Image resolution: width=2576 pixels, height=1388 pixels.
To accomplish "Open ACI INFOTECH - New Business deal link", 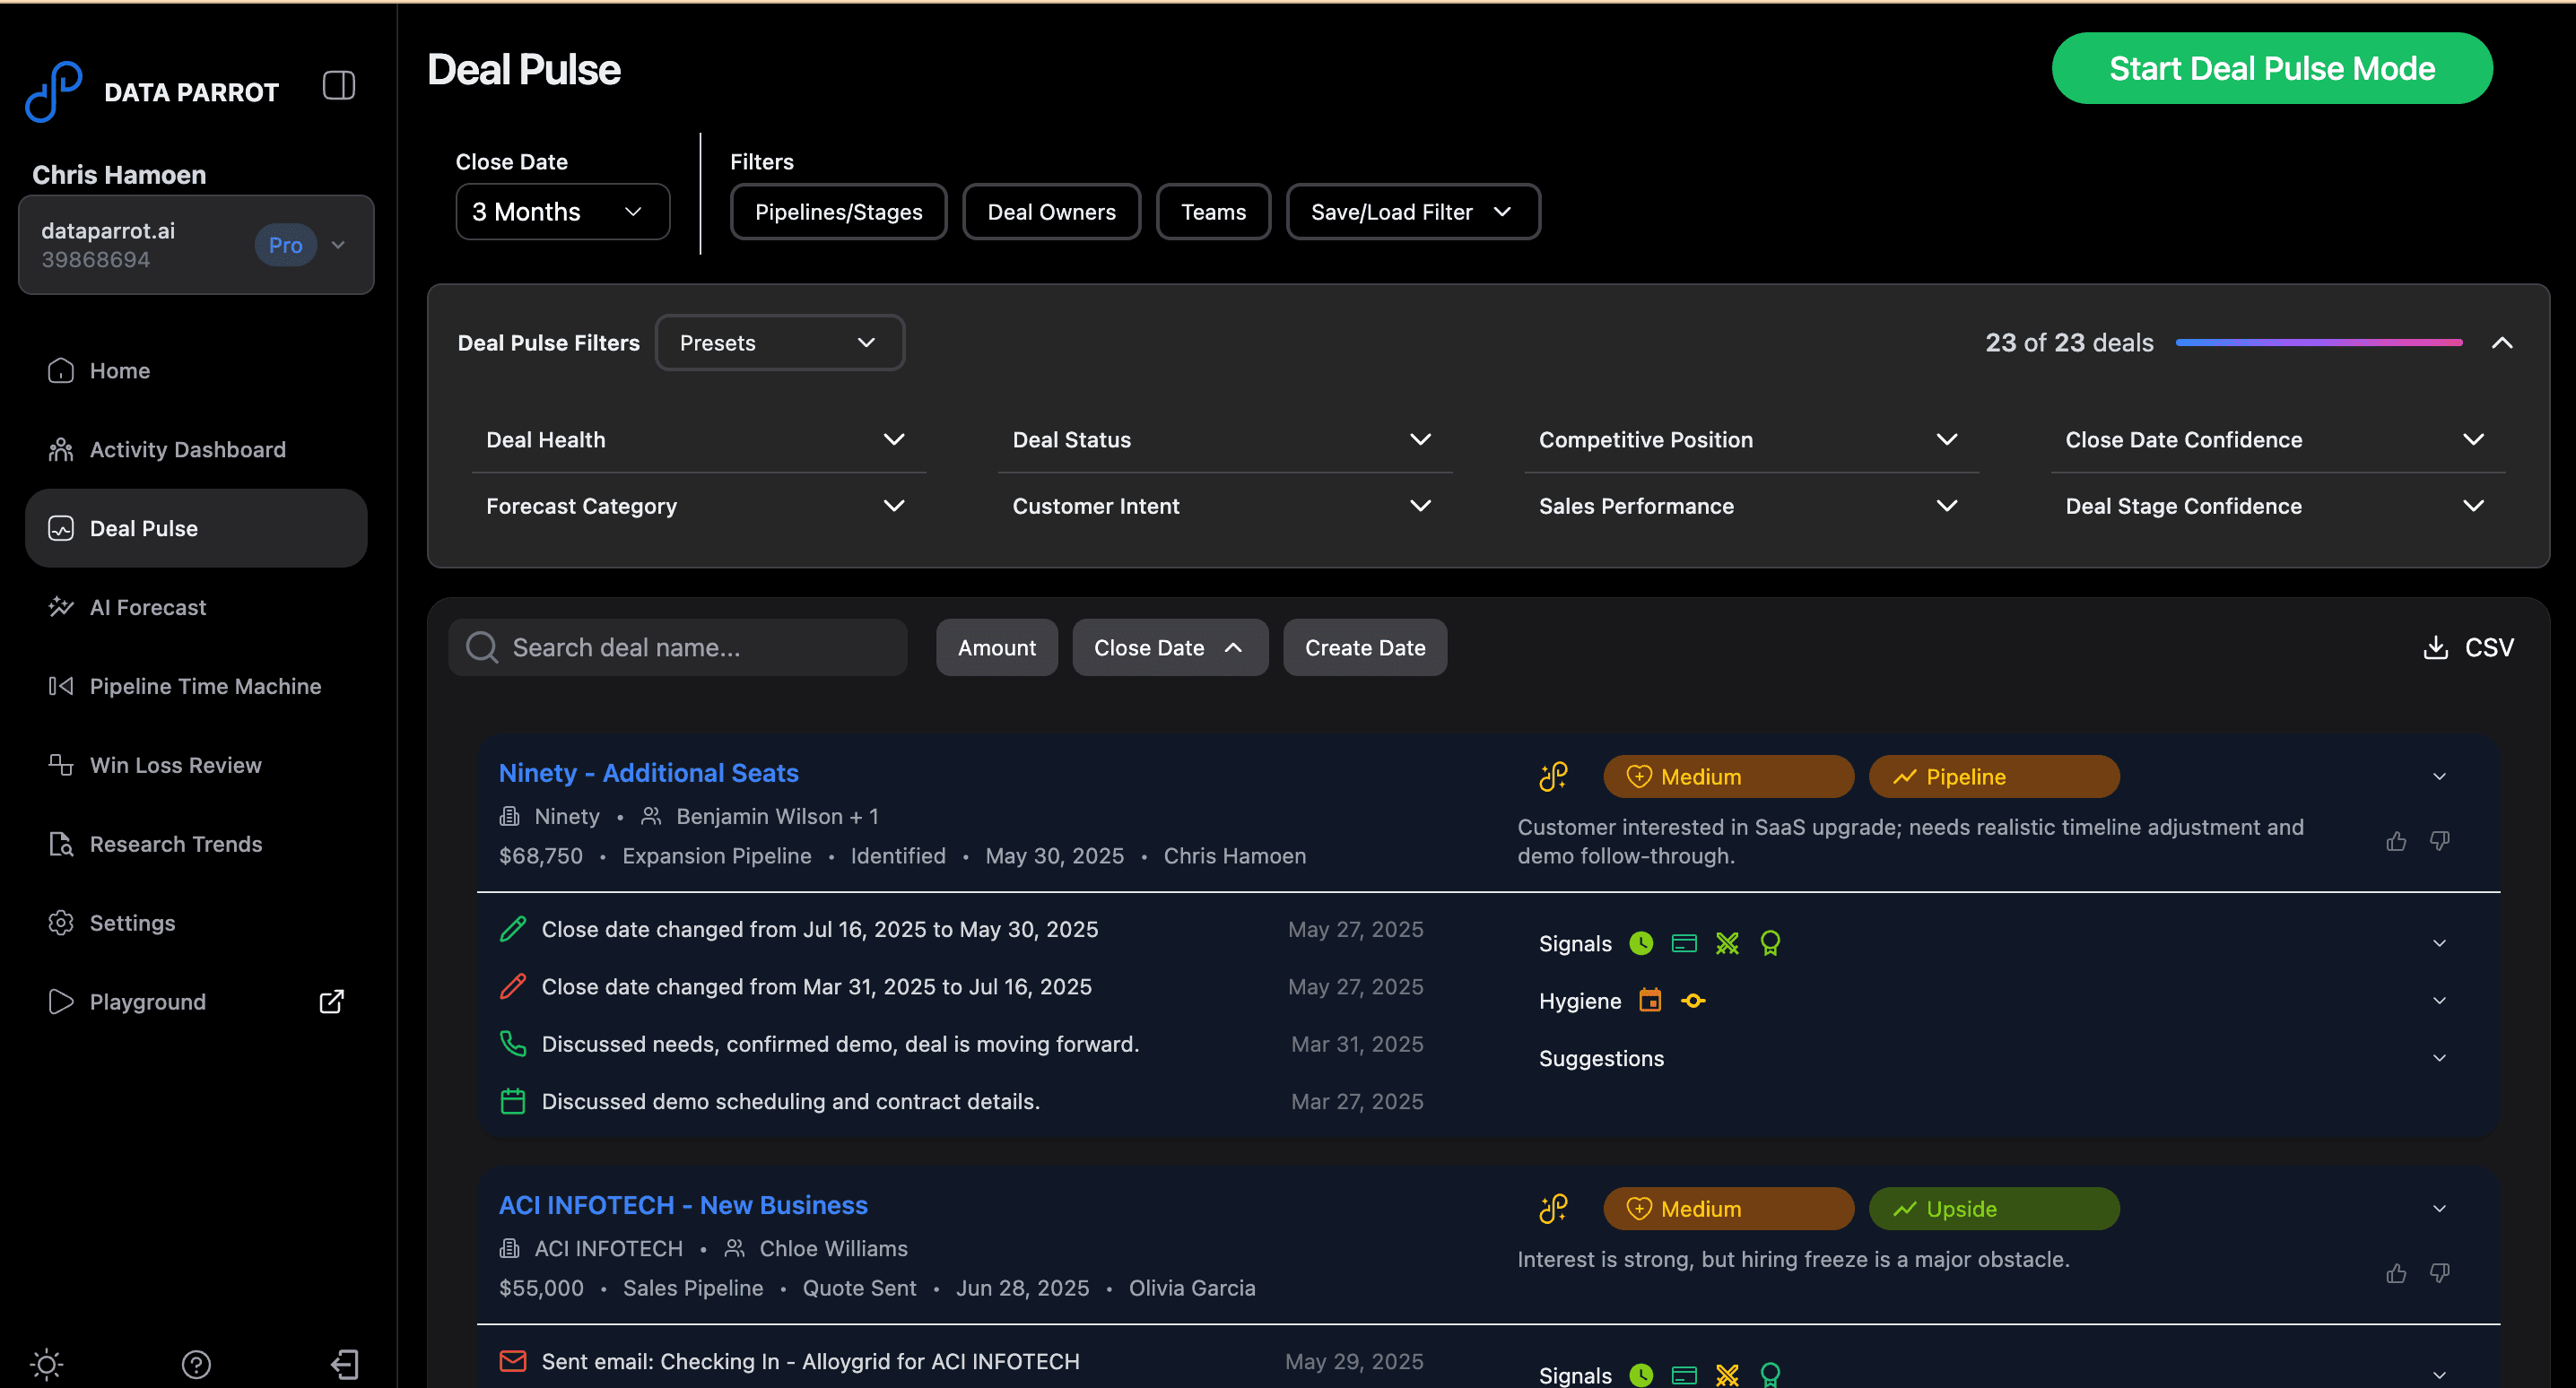I will 683,1205.
